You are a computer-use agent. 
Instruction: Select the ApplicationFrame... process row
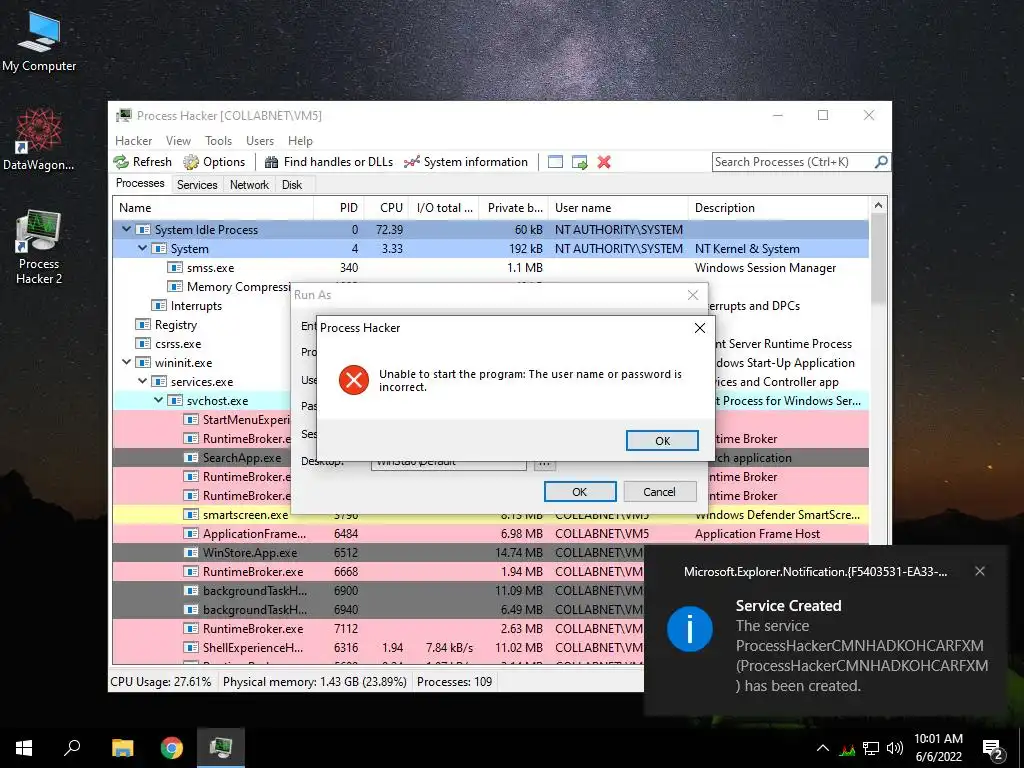pyautogui.click(x=490, y=534)
